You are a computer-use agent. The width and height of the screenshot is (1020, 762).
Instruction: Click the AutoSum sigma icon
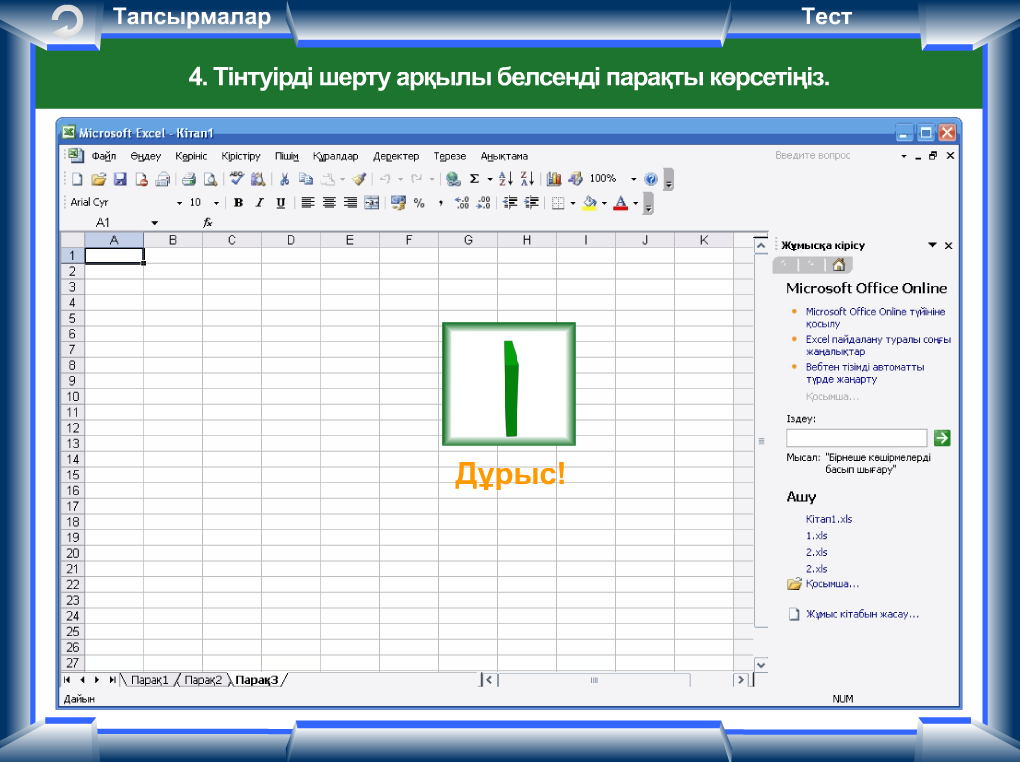(x=474, y=180)
